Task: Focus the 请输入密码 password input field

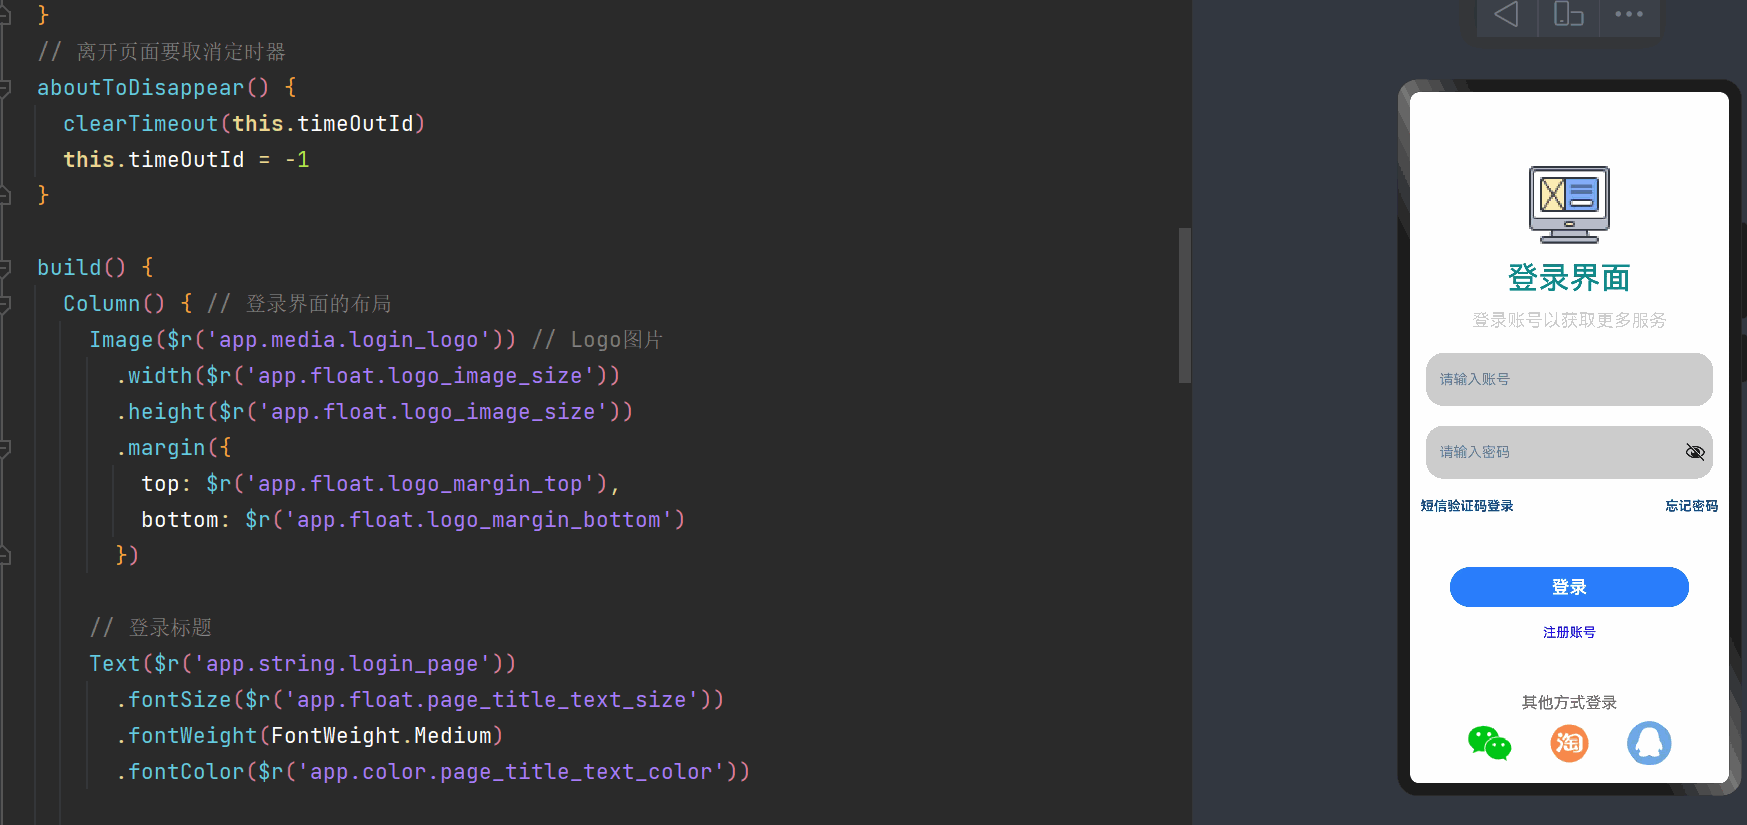Action: point(1569,452)
